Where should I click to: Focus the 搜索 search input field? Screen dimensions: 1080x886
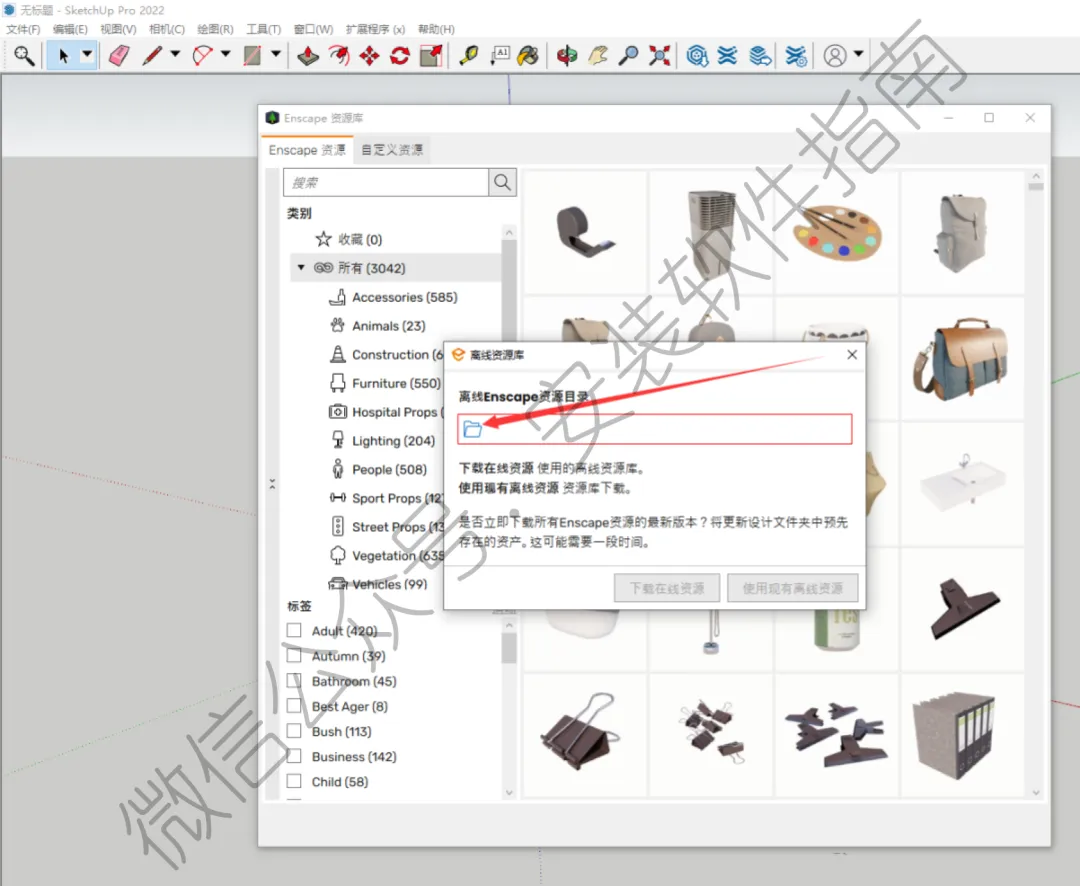point(386,183)
